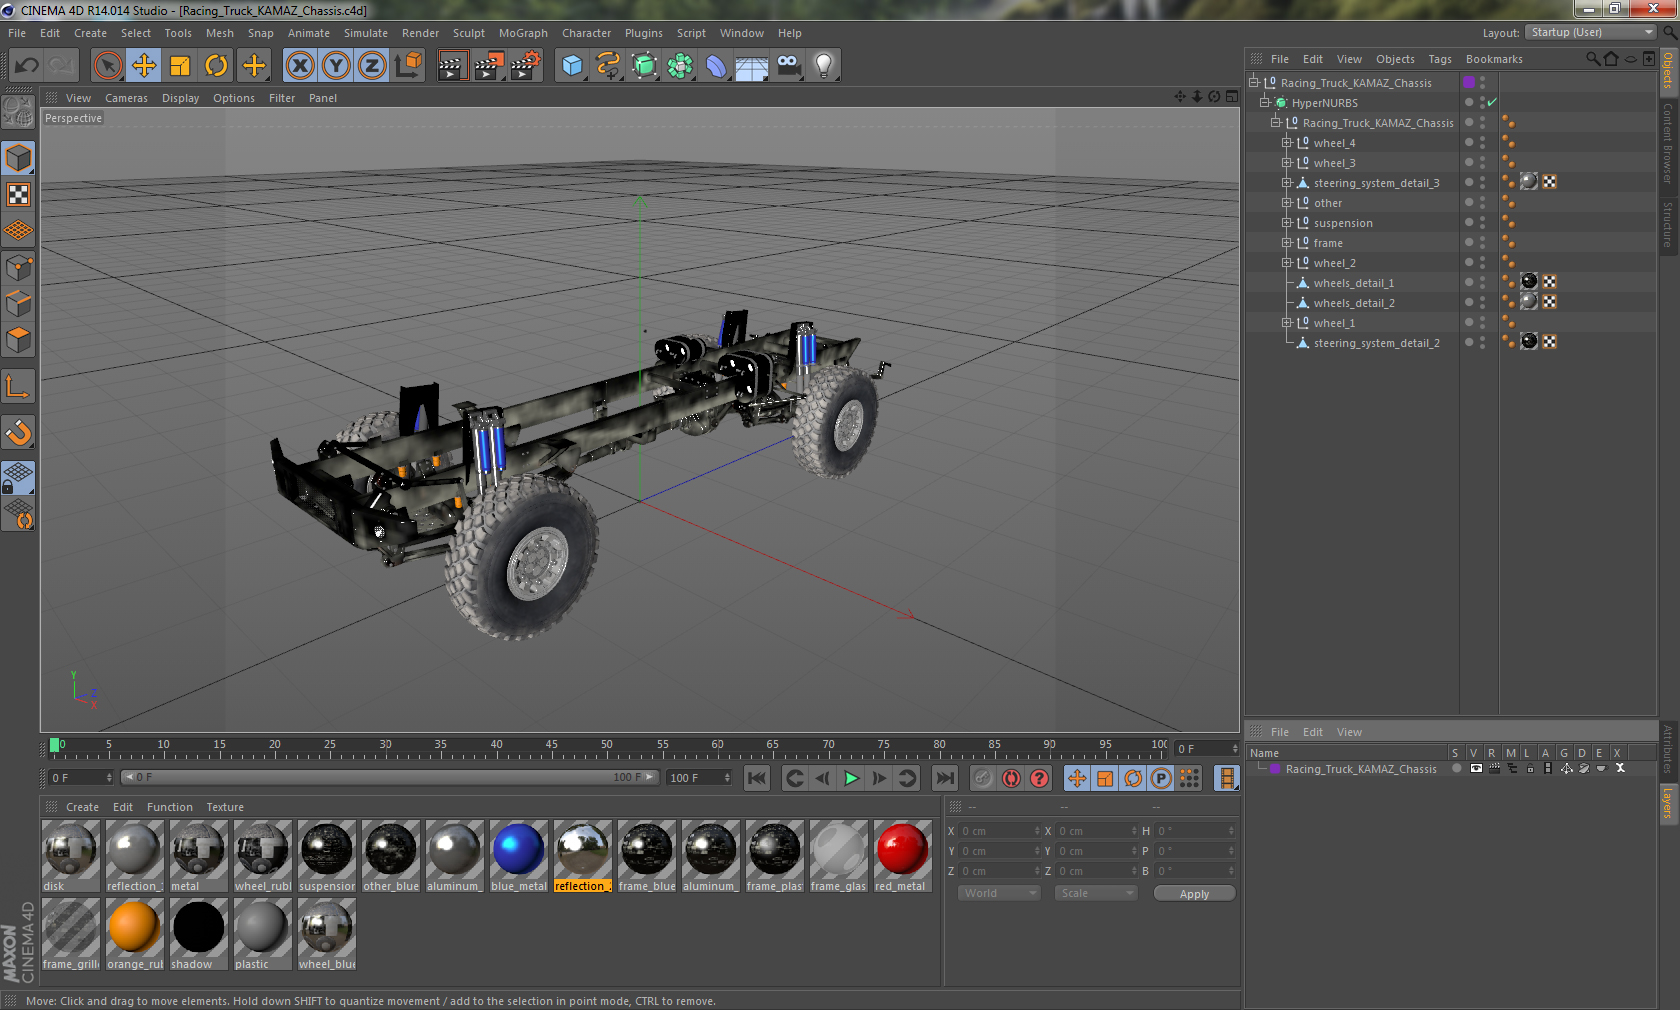
Task: Click the record active objects button
Action: (983, 778)
